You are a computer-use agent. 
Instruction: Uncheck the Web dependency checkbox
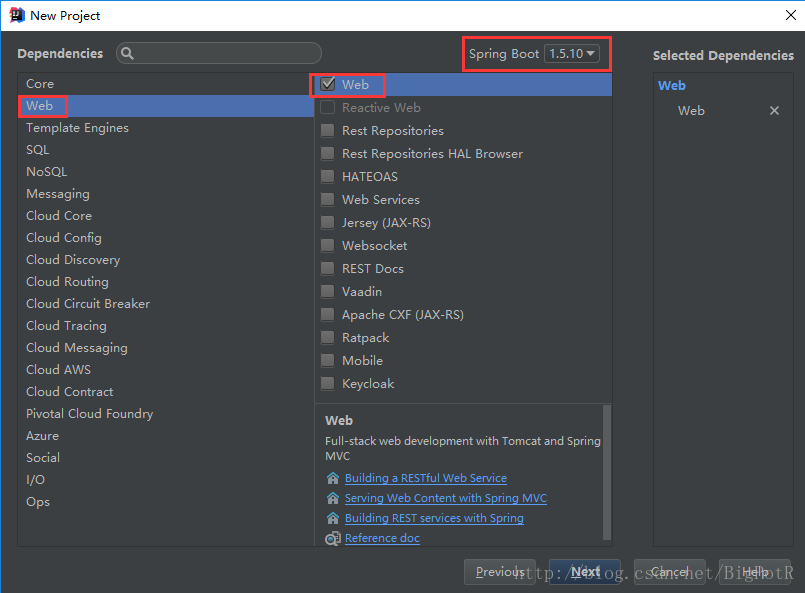tap(328, 84)
